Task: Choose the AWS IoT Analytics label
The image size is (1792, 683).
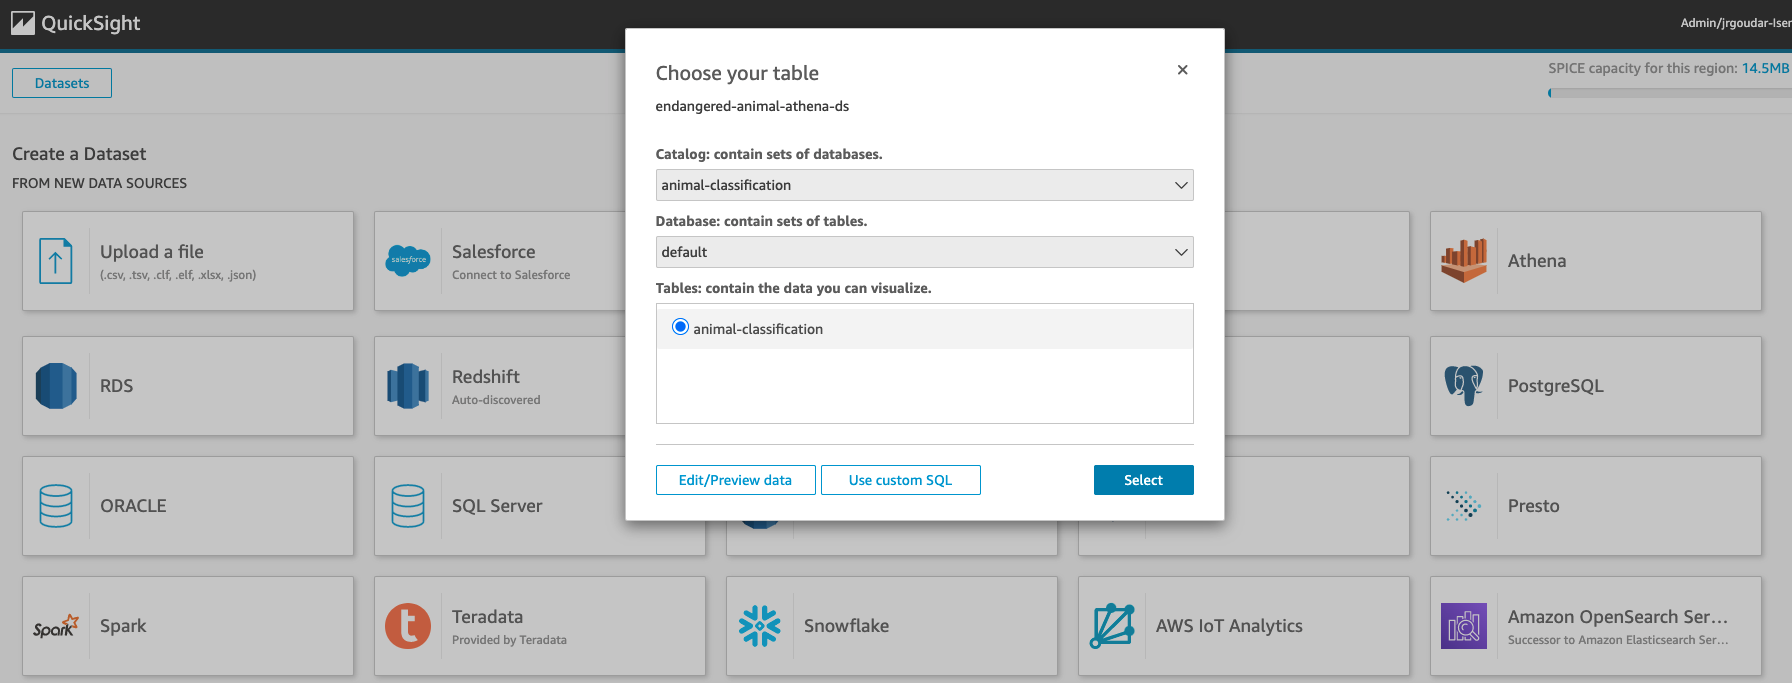Action: [1229, 626]
